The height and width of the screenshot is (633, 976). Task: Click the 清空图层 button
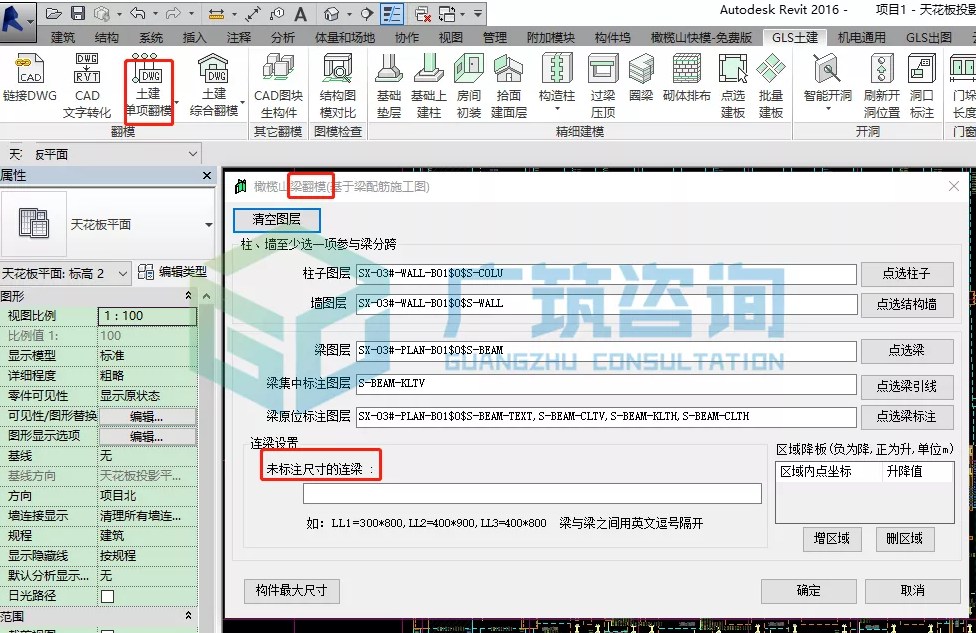click(x=276, y=220)
